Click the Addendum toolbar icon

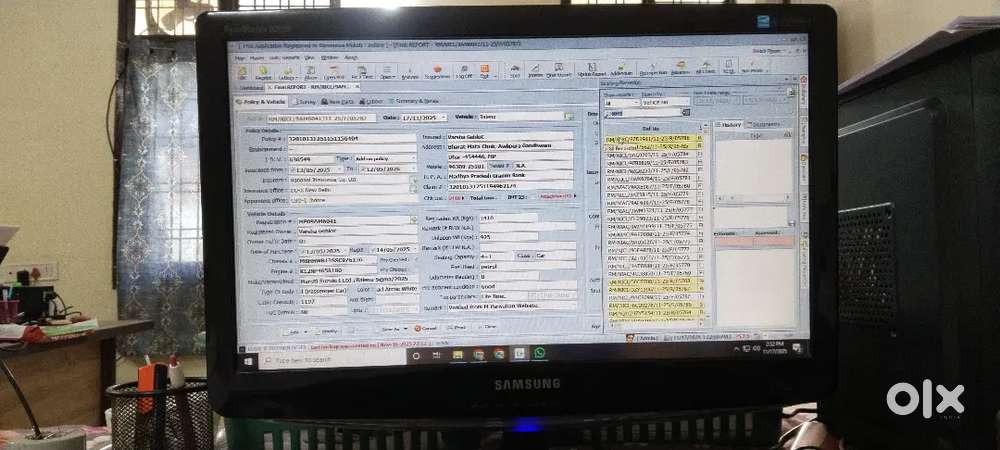pyautogui.click(x=621, y=70)
